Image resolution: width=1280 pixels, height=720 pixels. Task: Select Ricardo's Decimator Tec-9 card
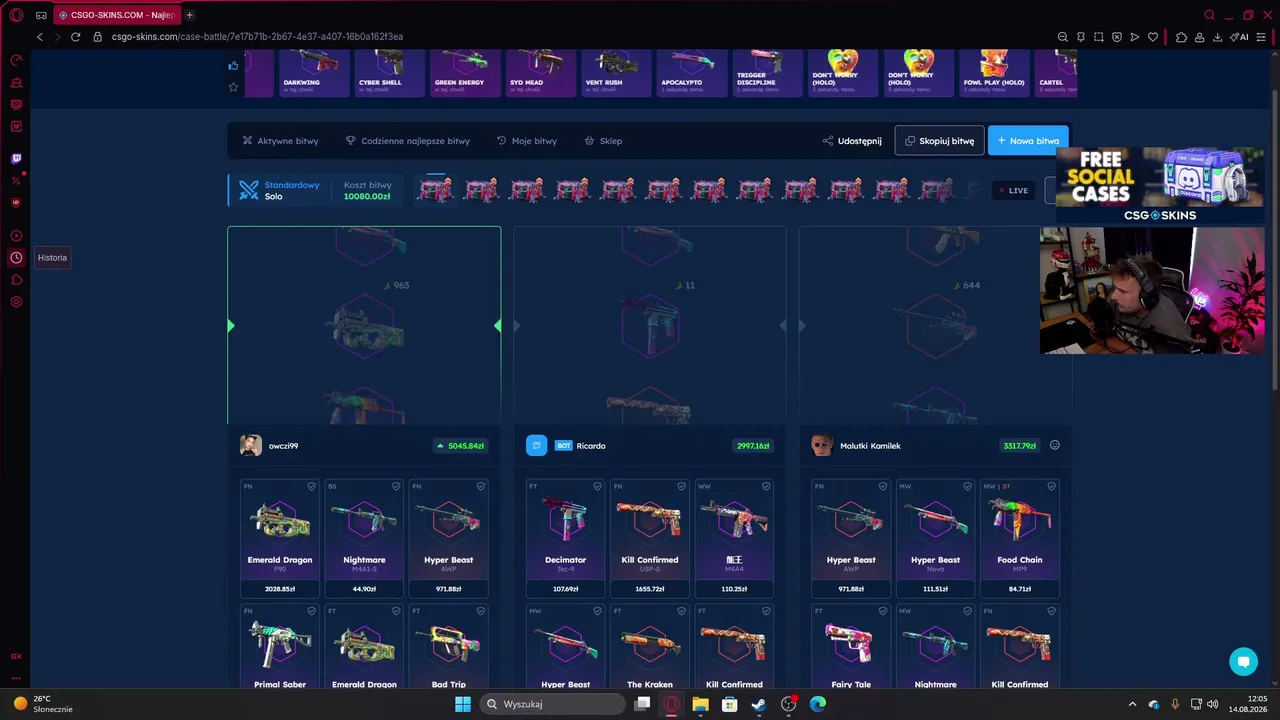pos(566,539)
